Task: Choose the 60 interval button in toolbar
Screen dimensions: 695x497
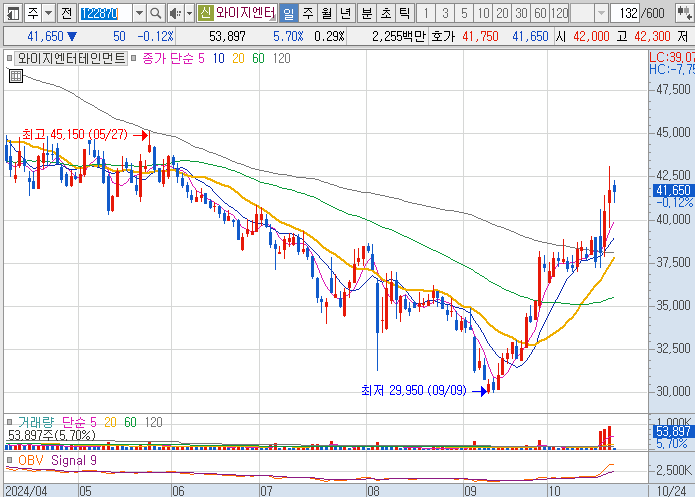Action: click(540, 13)
